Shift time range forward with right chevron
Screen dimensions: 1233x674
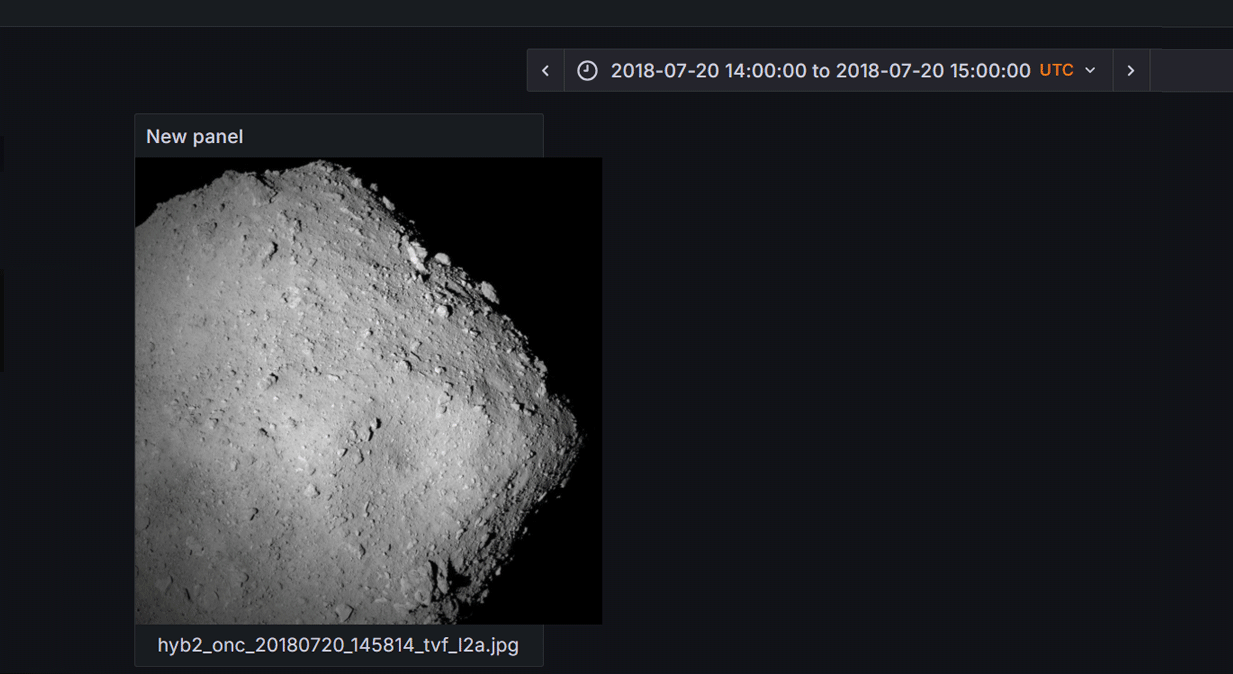[1131, 71]
